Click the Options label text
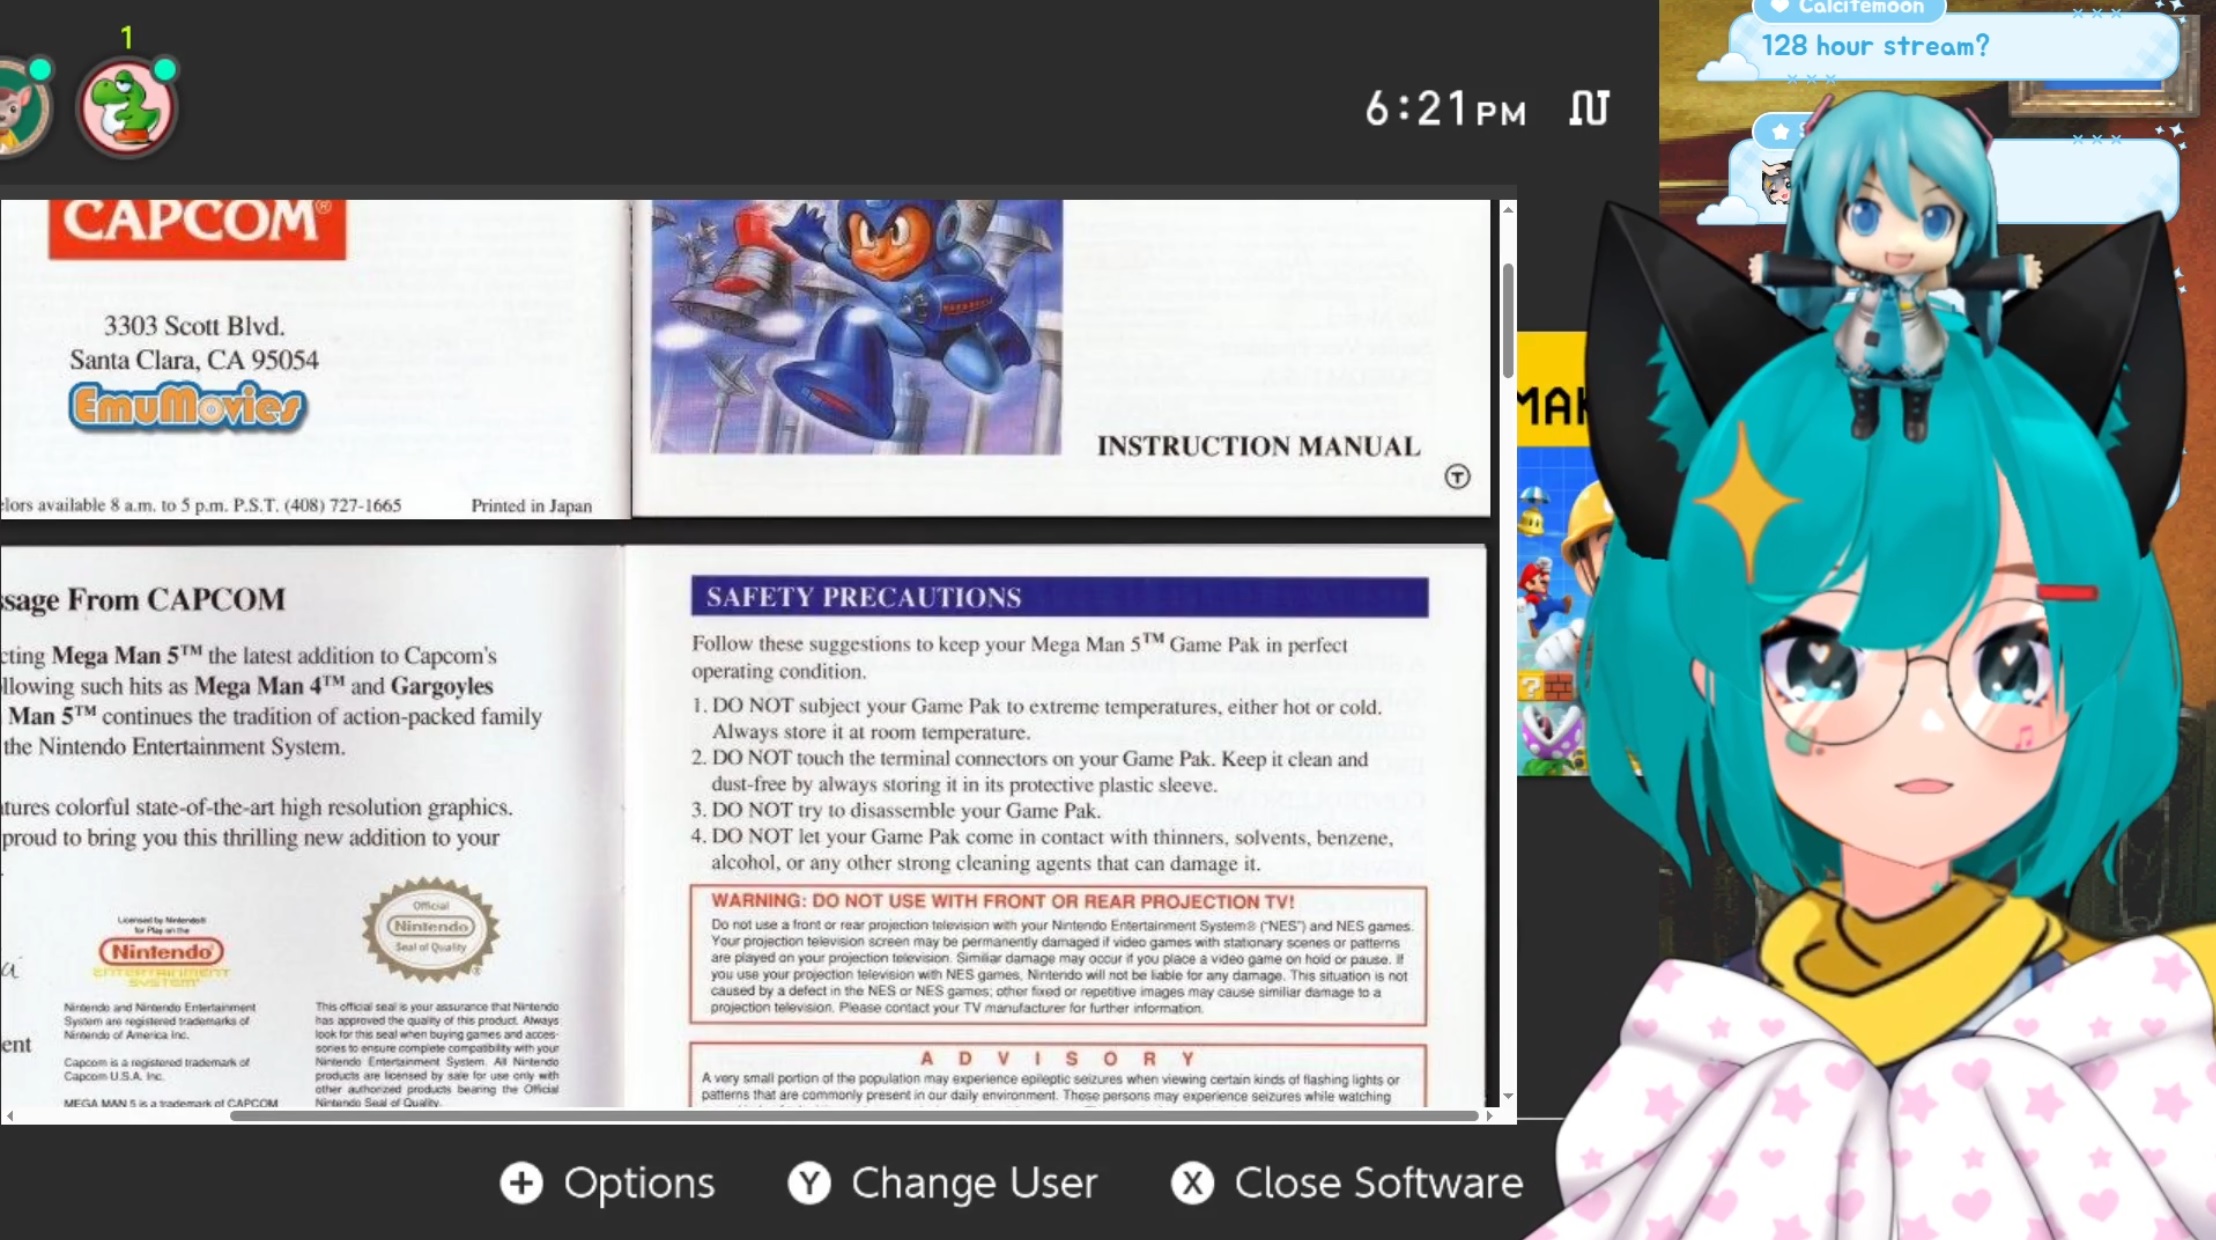The height and width of the screenshot is (1240, 2216). (638, 1183)
